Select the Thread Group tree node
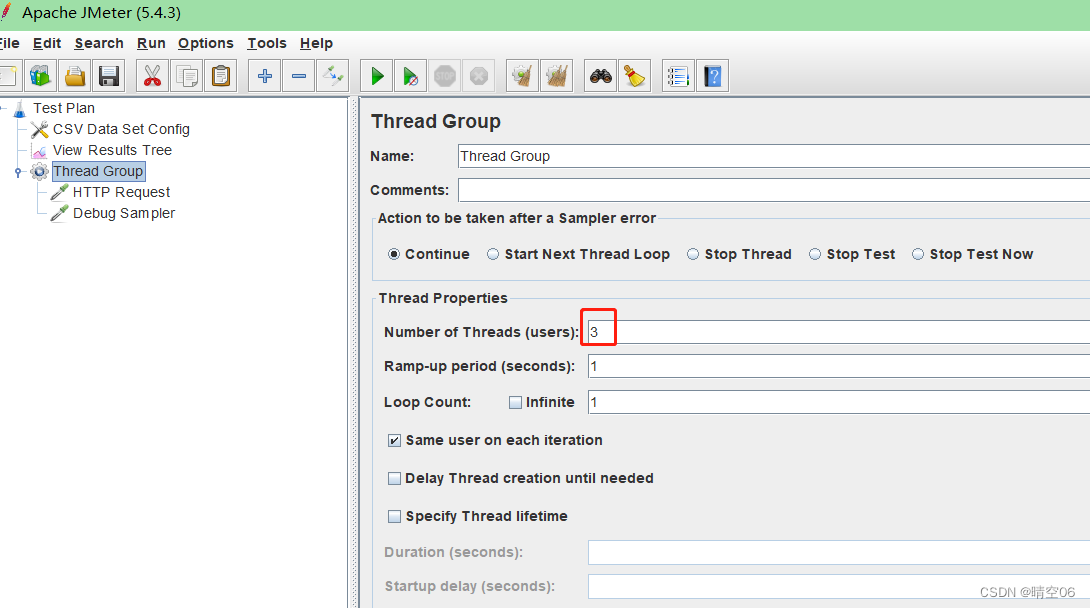 point(98,172)
